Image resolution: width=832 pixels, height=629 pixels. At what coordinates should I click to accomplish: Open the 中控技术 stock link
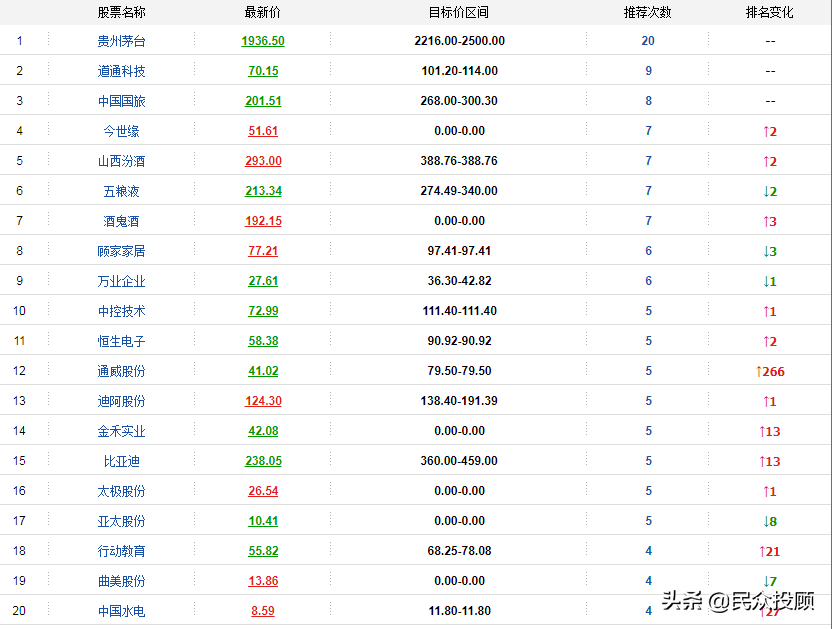click(122, 311)
